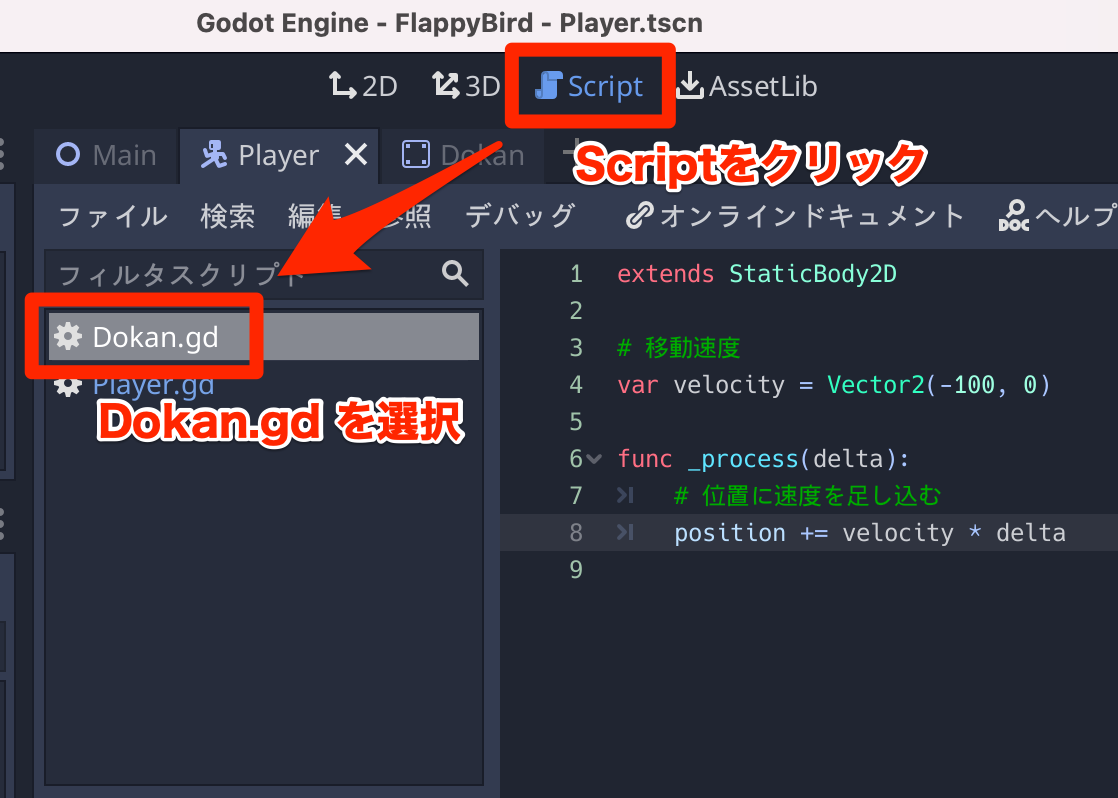The width and height of the screenshot is (1118, 798).
Task: Click 'delta' at end of line 8
Action: pyautogui.click(x=1030, y=533)
